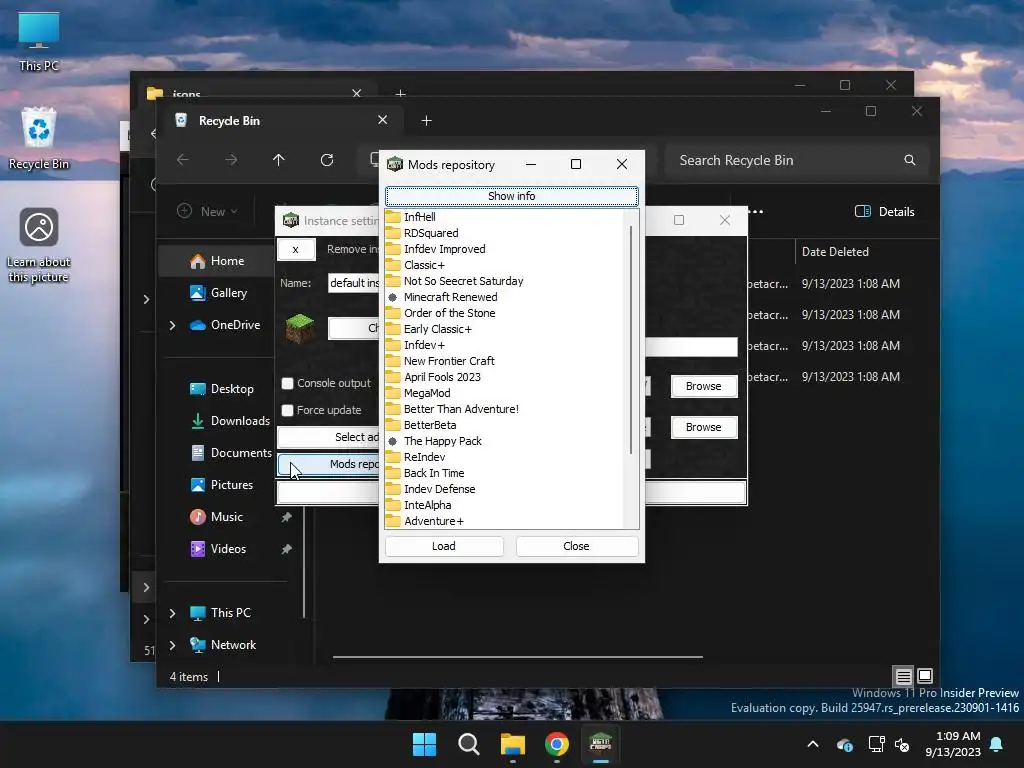Click the Mods repository list scrollbar
This screenshot has height=768, width=1024.
[x=631, y=340]
